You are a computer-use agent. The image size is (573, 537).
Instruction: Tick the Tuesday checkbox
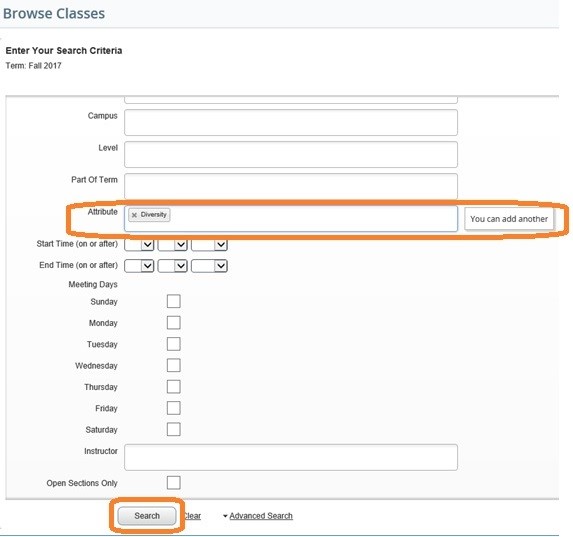tap(174, 344)
